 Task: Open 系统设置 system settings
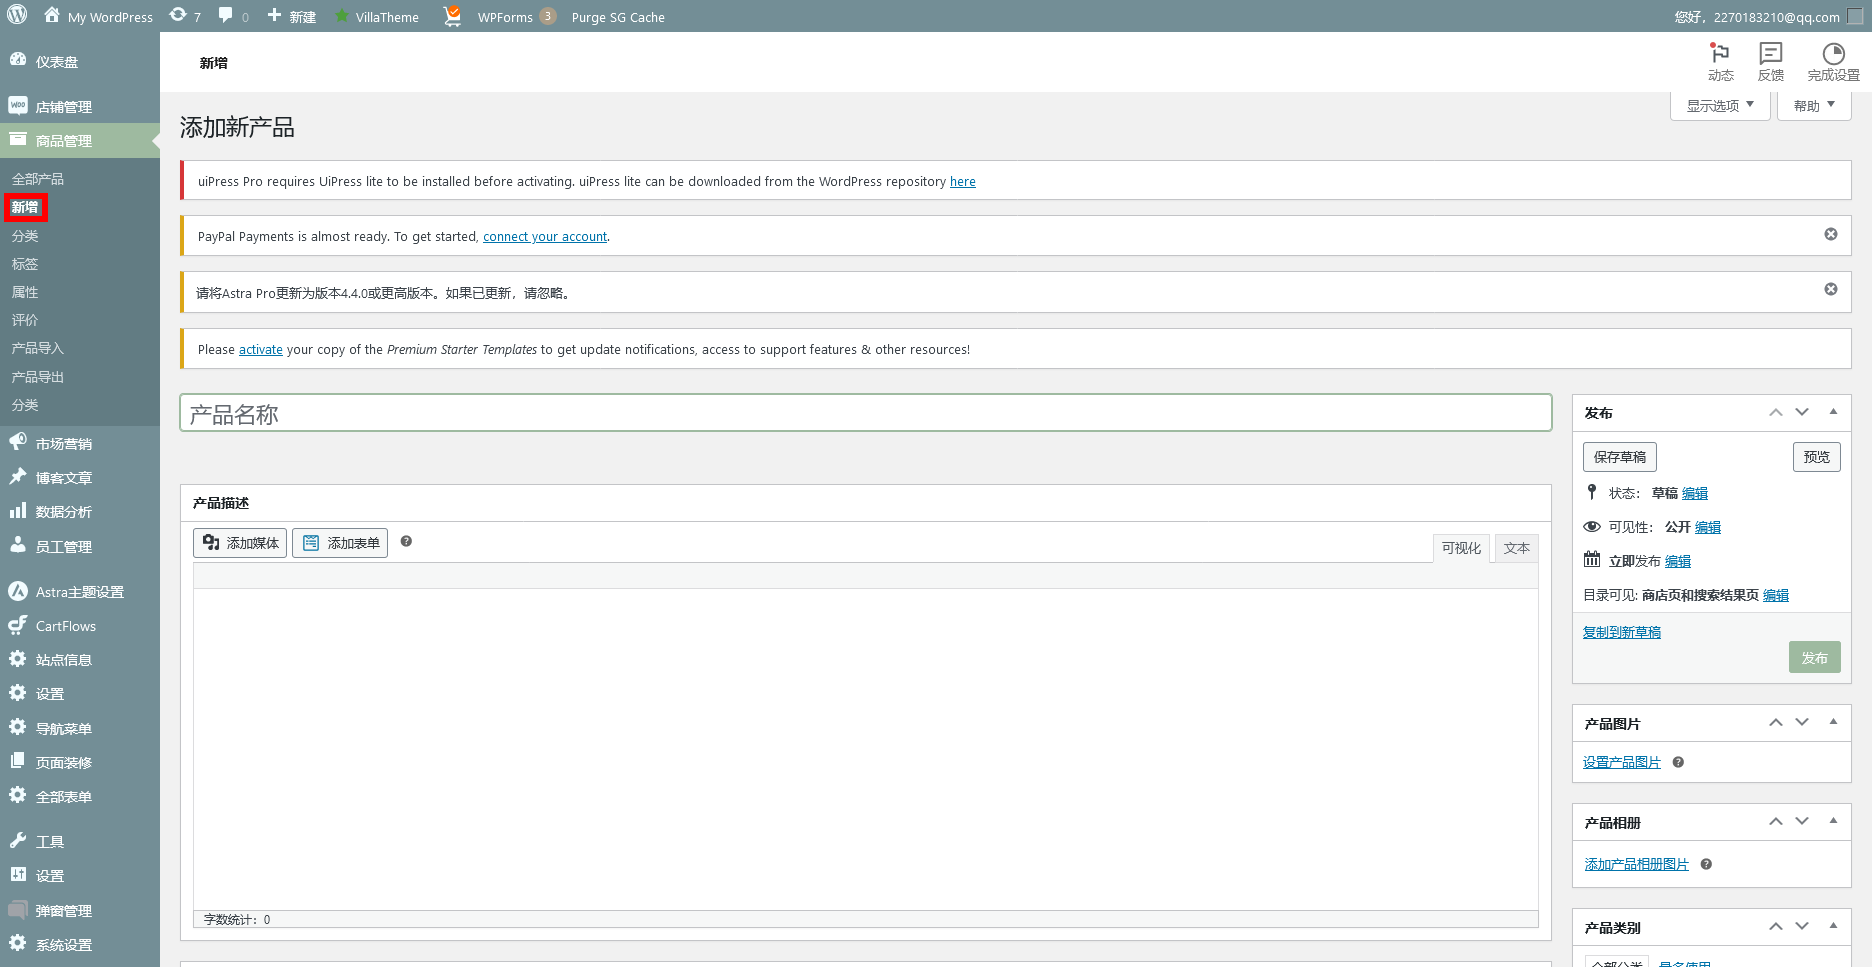click(x=80, y=945)
